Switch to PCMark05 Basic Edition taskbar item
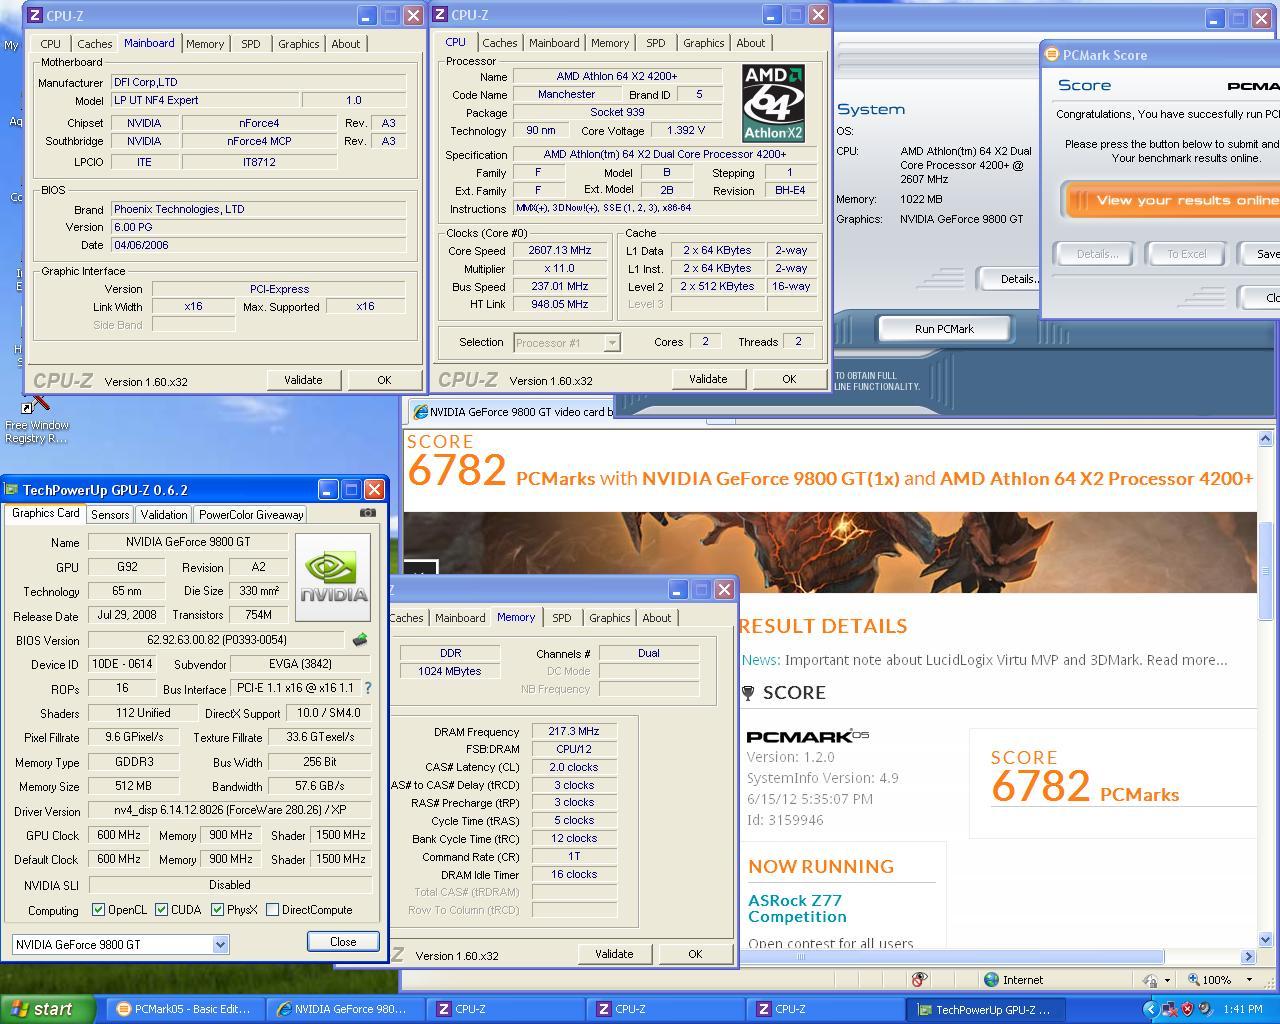 click(184, 1009)
